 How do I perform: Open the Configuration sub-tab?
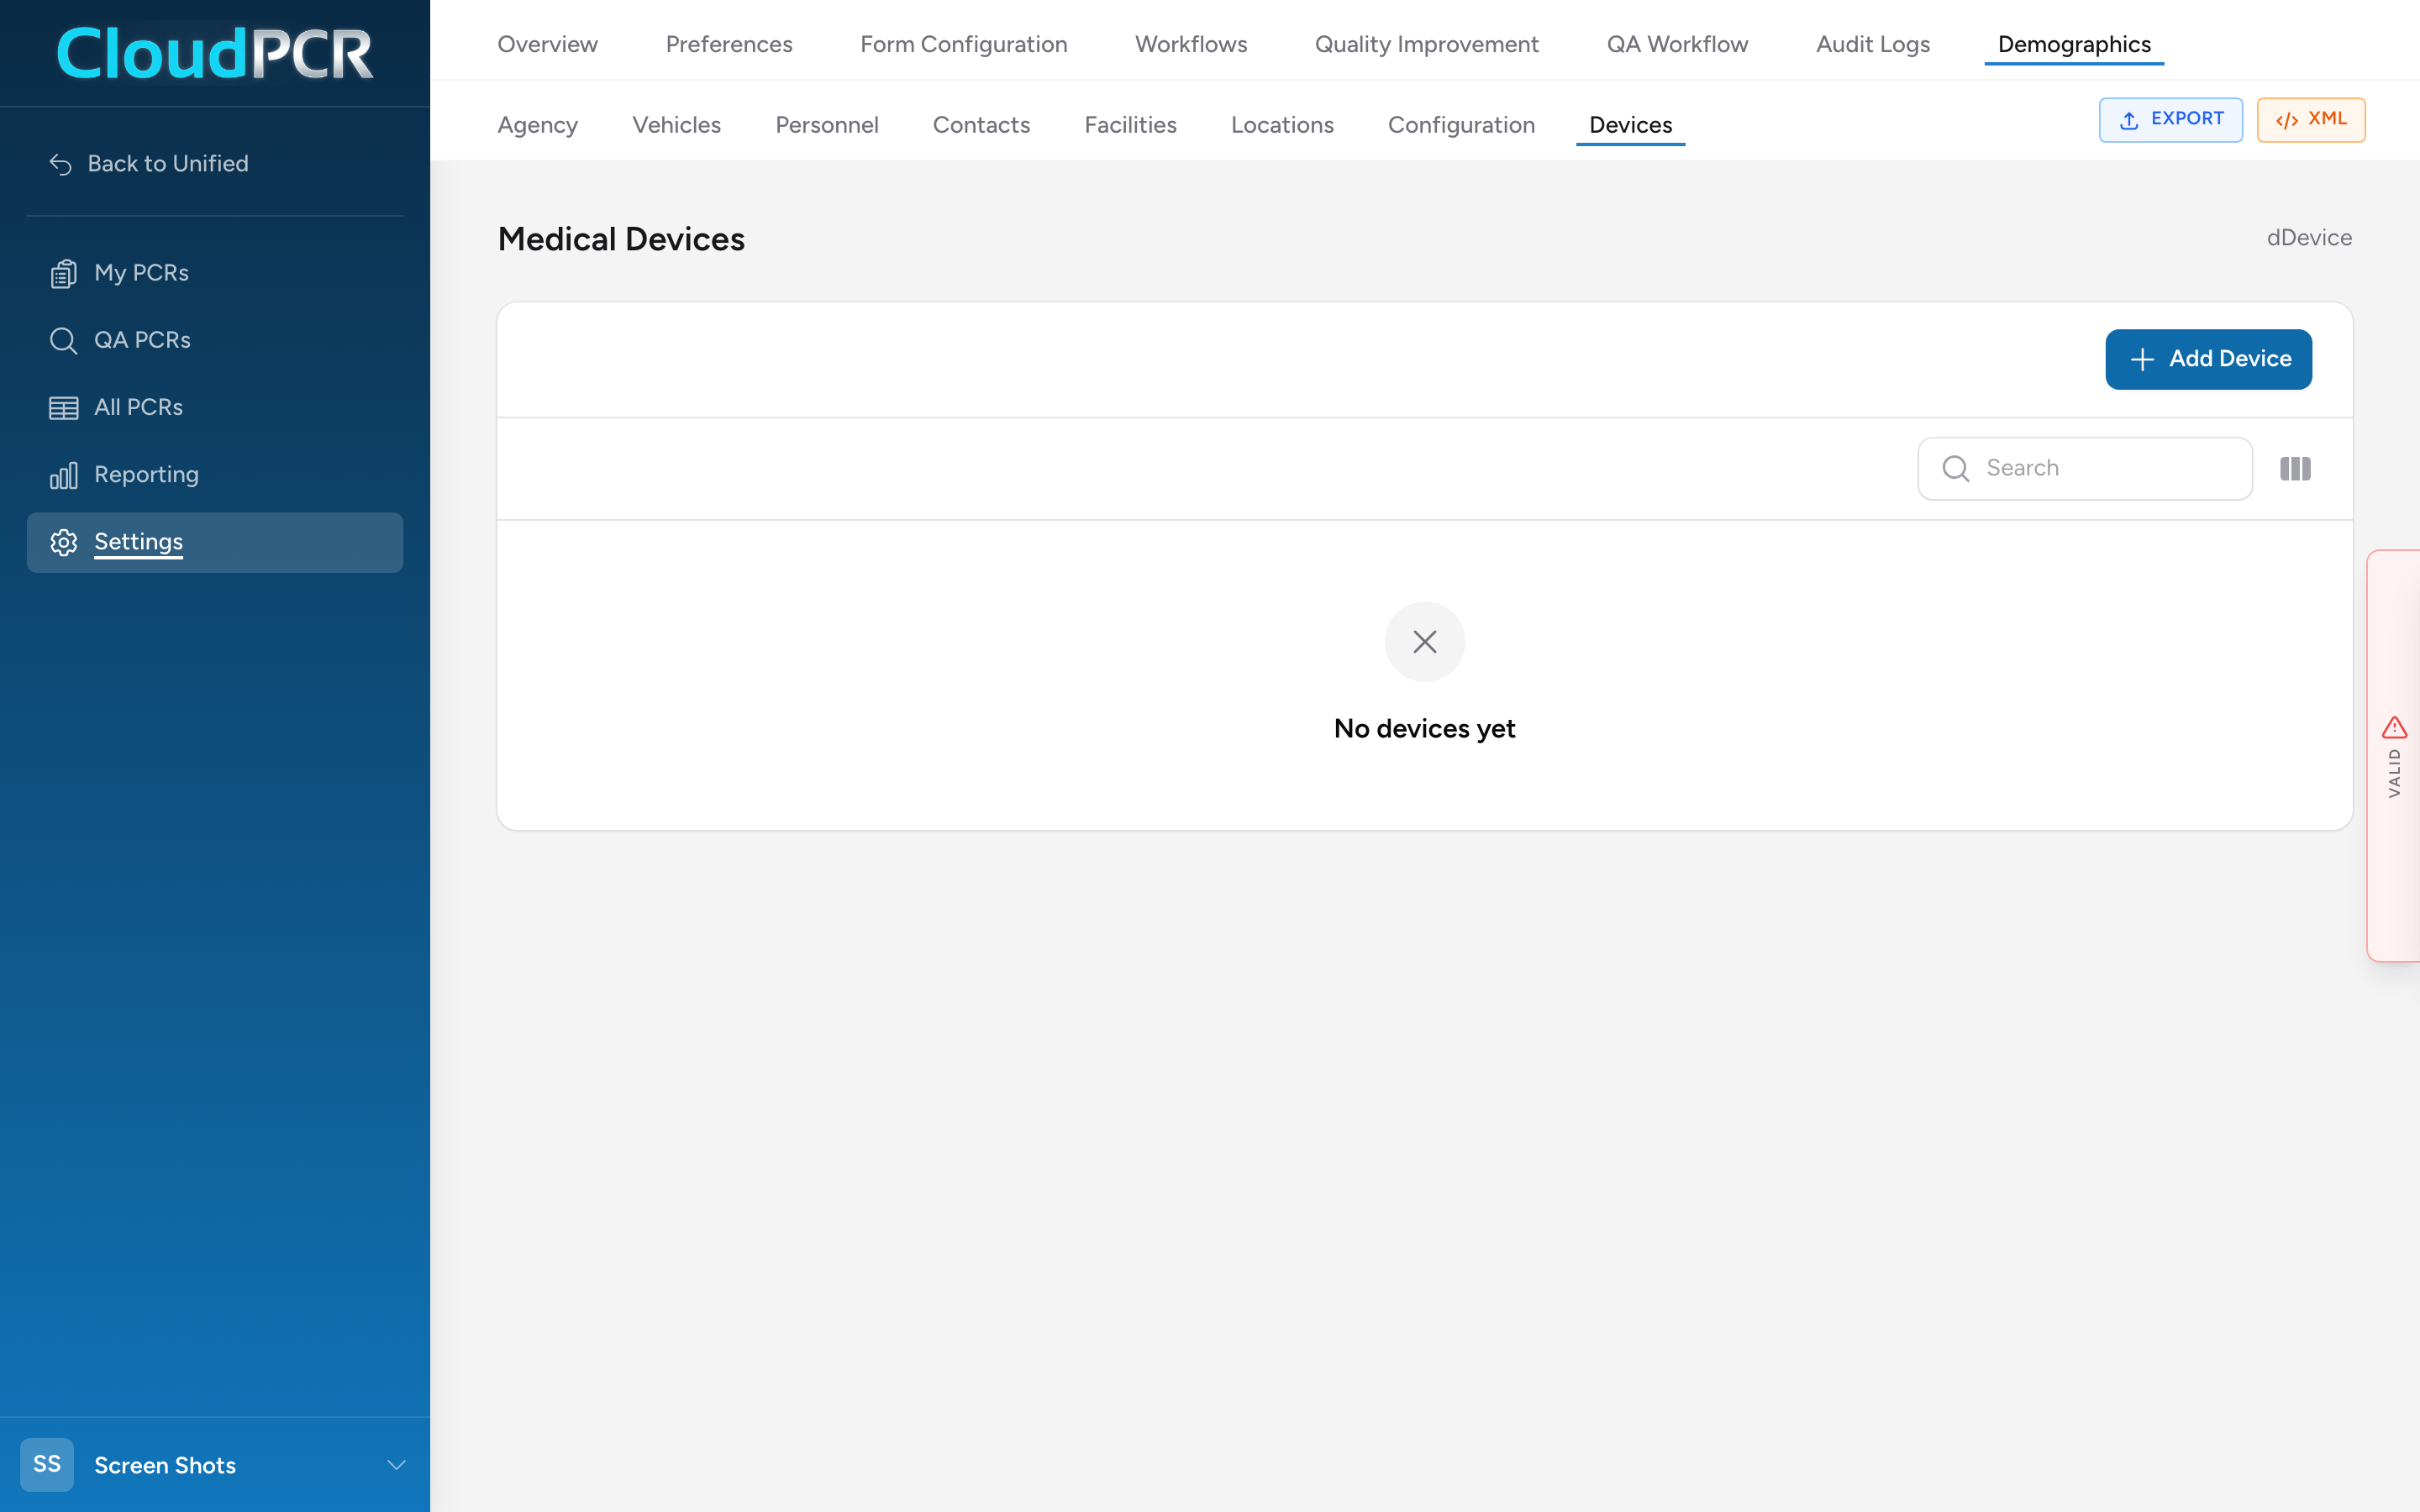coord(1461,125)
